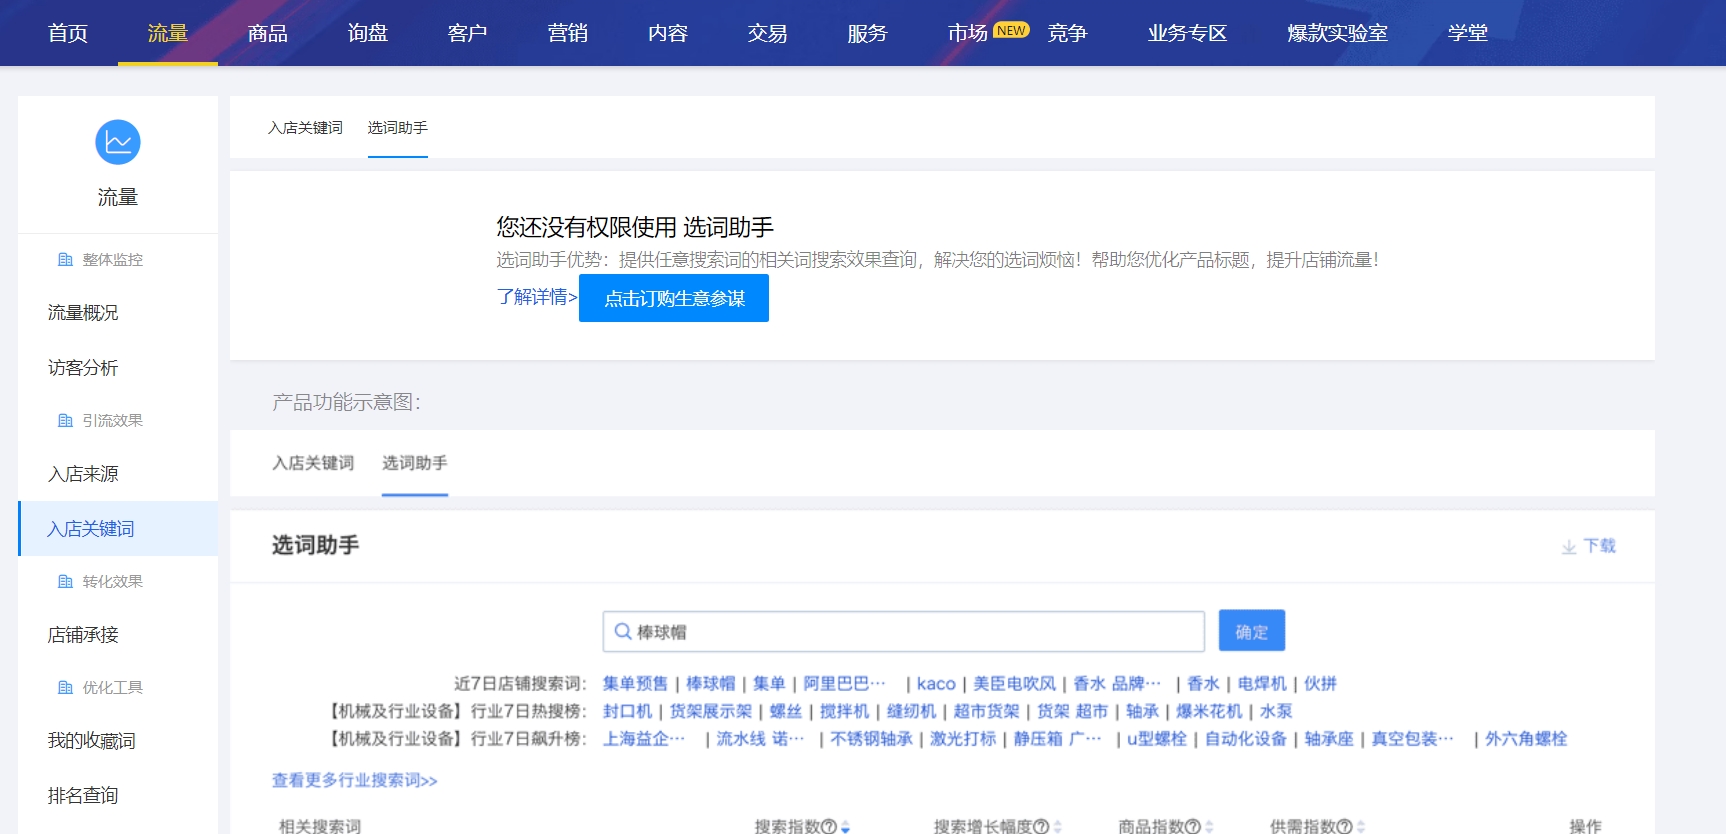Click the 集单预售 search term
Screen dimensions: 1726x834
pyautogui.click(x=635, y=684)
